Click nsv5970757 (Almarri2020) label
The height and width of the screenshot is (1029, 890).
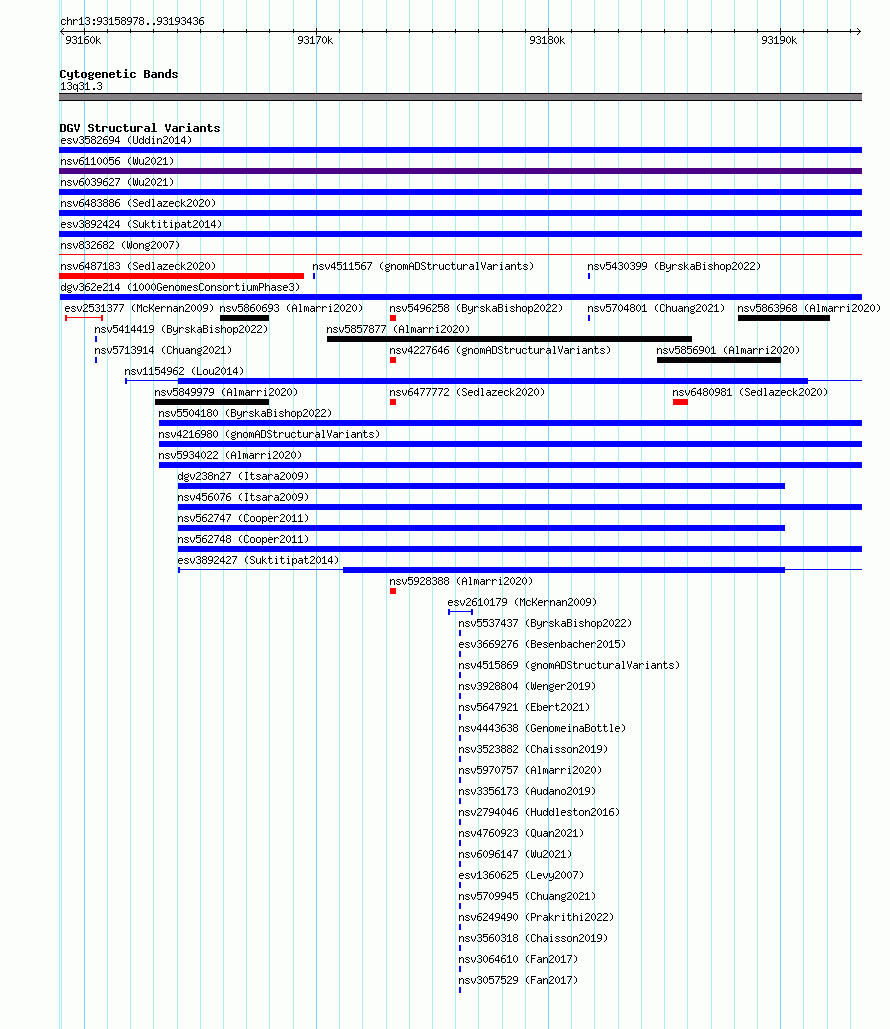coord(530,770)
